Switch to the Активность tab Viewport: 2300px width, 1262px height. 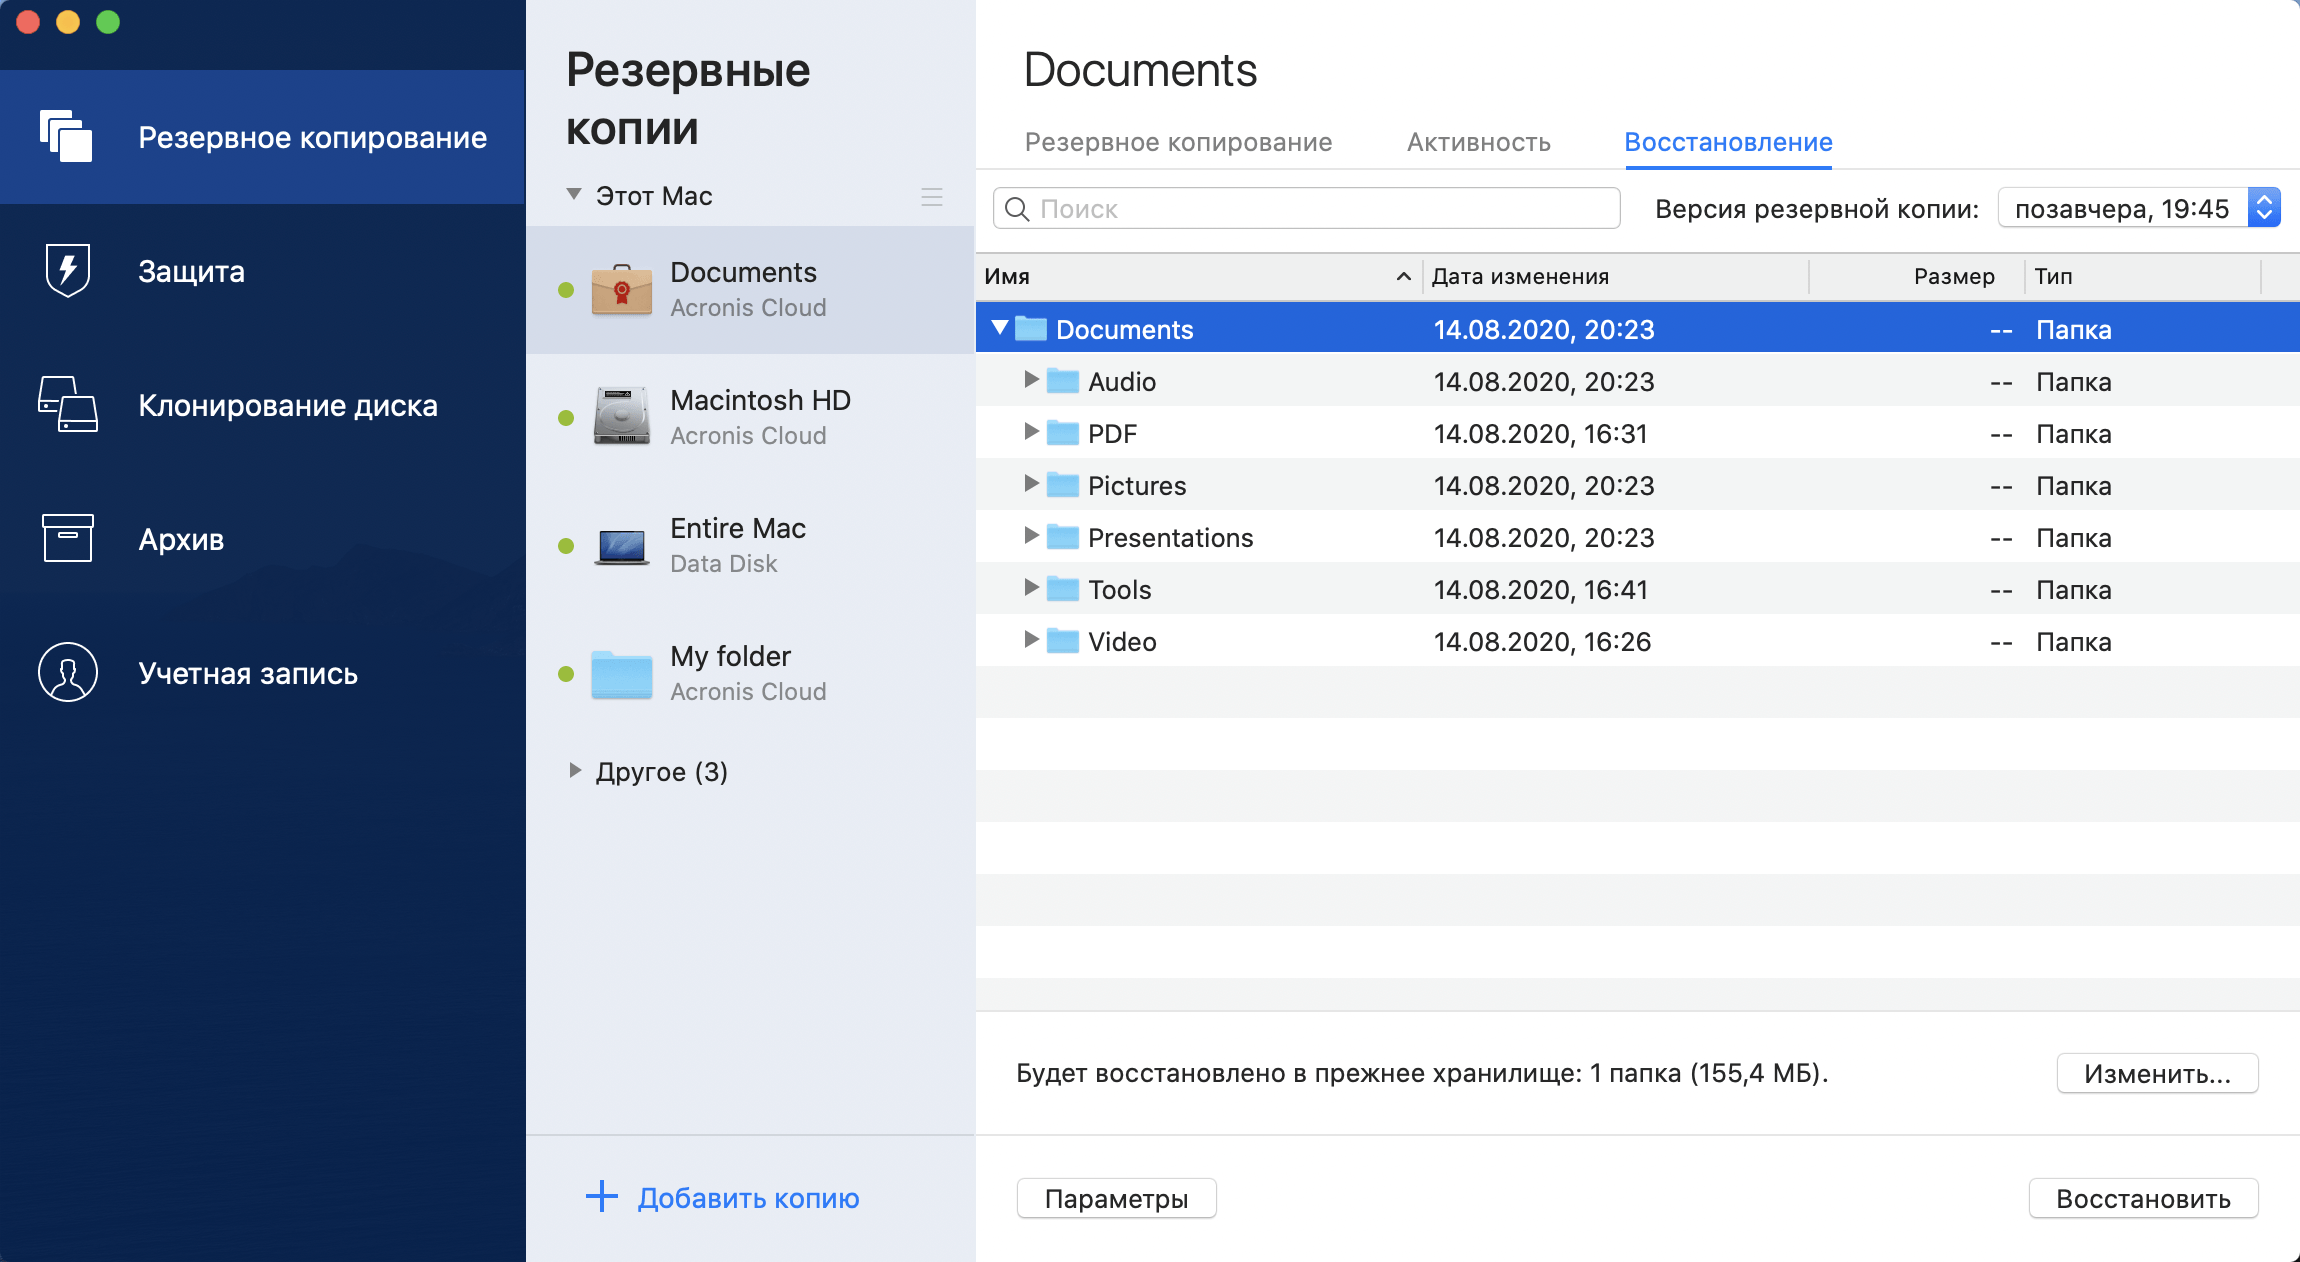(1478, 142)
